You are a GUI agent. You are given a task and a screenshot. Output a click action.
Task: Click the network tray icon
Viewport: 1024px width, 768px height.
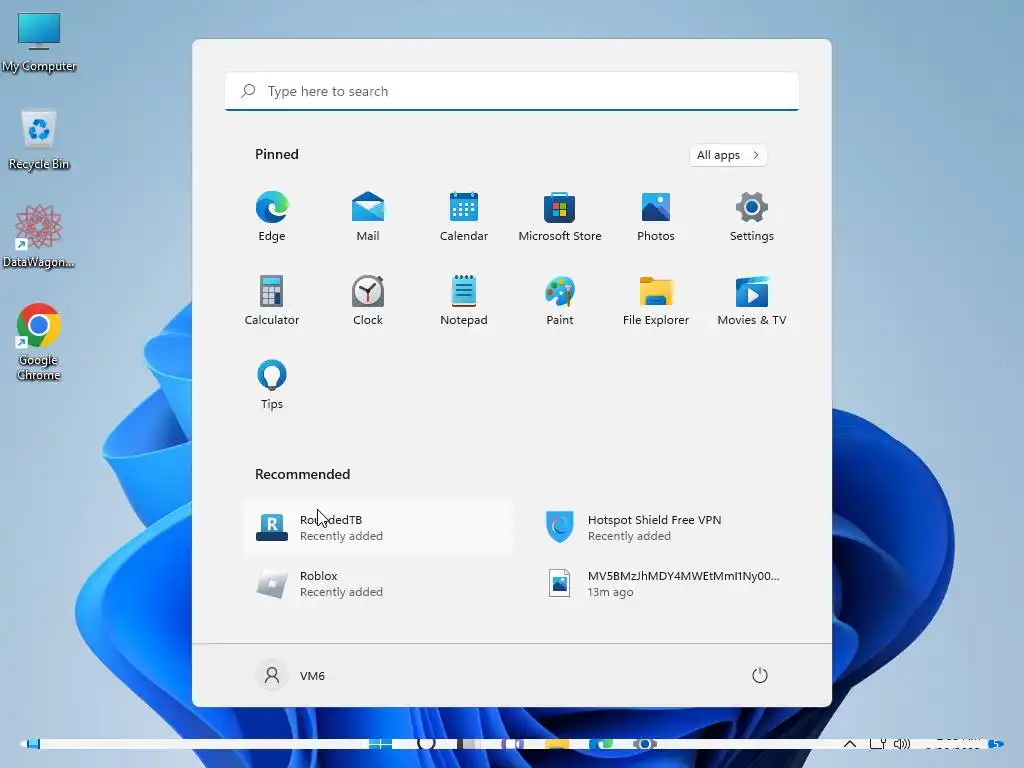point(878,744)
